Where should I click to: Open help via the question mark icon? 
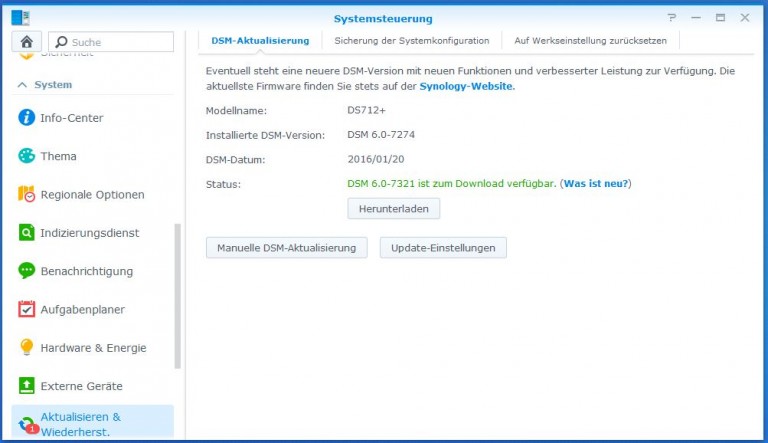(x=672, y=18)
